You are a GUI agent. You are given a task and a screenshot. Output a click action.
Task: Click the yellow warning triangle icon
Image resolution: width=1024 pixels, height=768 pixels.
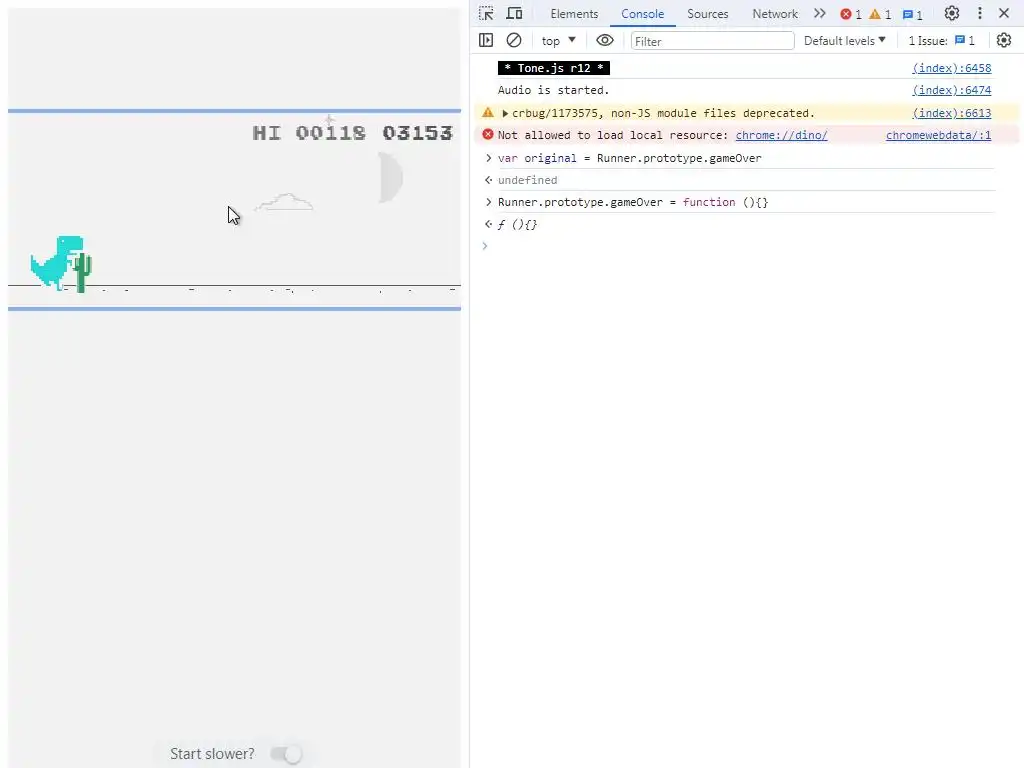[488, 112]
